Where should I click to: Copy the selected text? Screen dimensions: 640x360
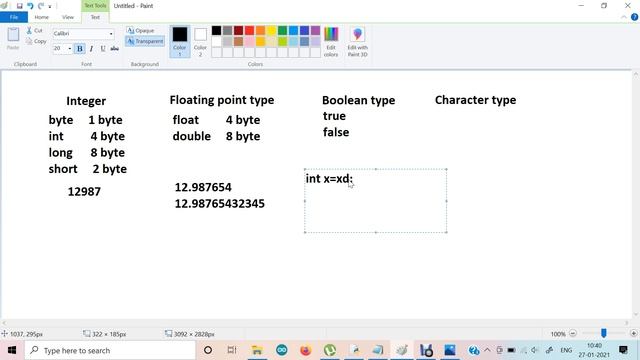pos(36,41)
